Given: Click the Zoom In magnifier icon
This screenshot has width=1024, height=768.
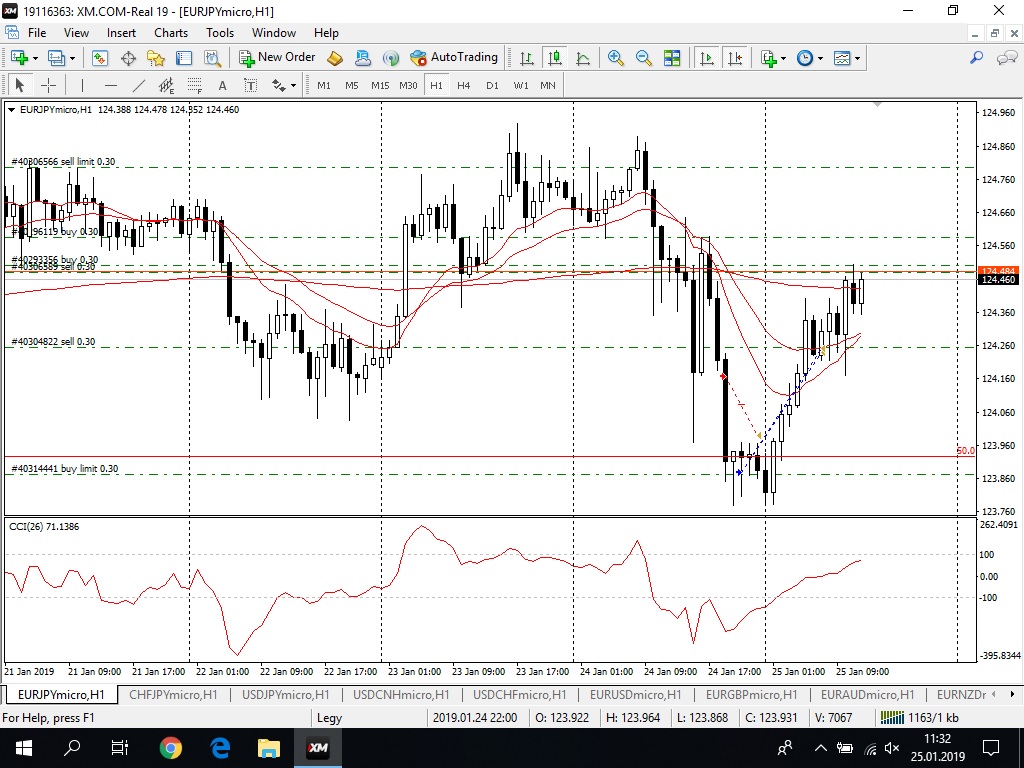Looking at the screenshot, I should 616,58.
